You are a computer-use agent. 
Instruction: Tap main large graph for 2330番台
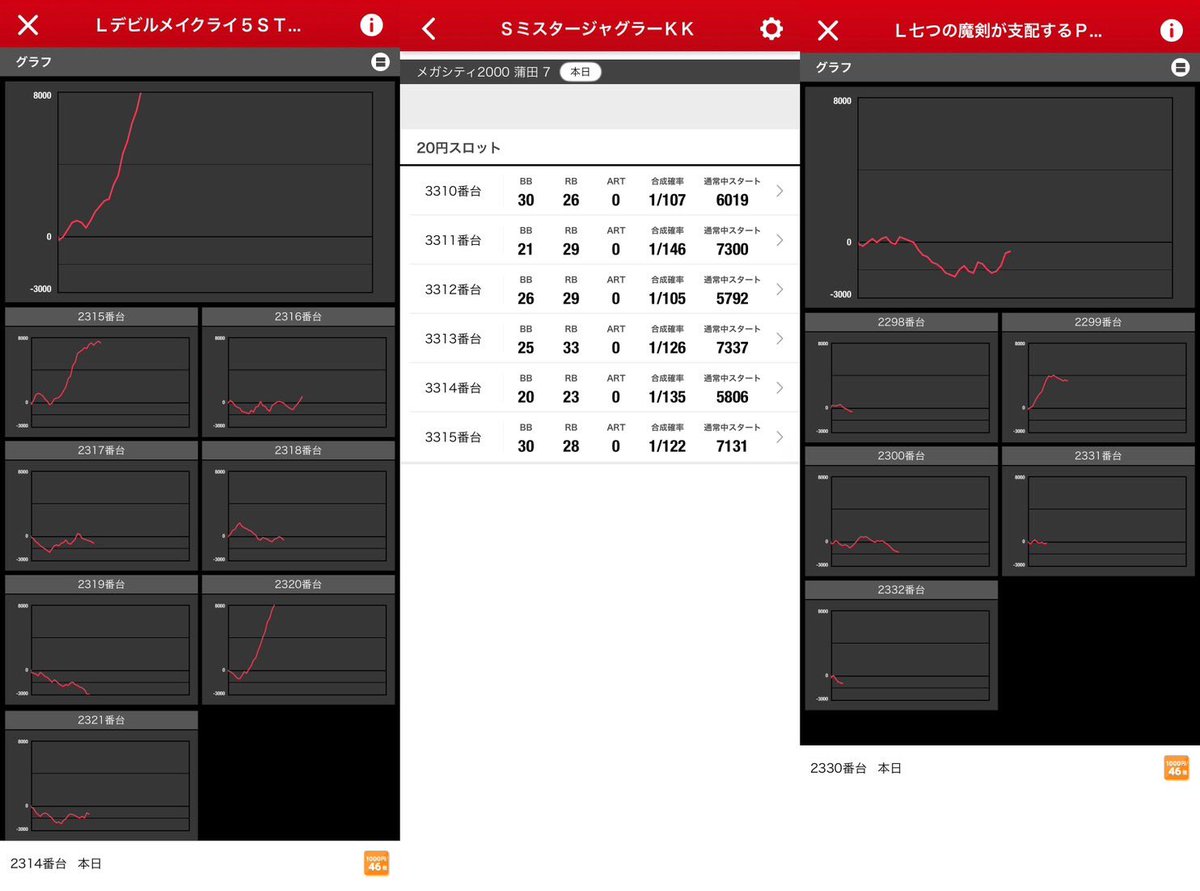tap(1000, 197)
